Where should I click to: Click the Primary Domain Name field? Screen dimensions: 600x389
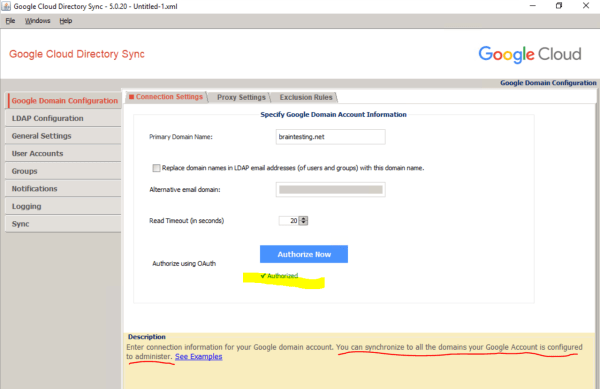(x=331, y=137)
